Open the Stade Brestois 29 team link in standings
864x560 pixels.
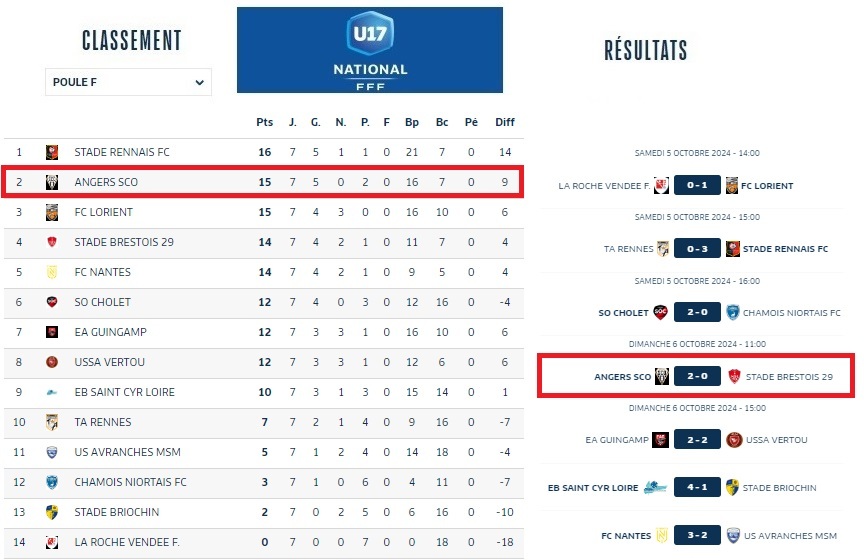tap(124, 242)
